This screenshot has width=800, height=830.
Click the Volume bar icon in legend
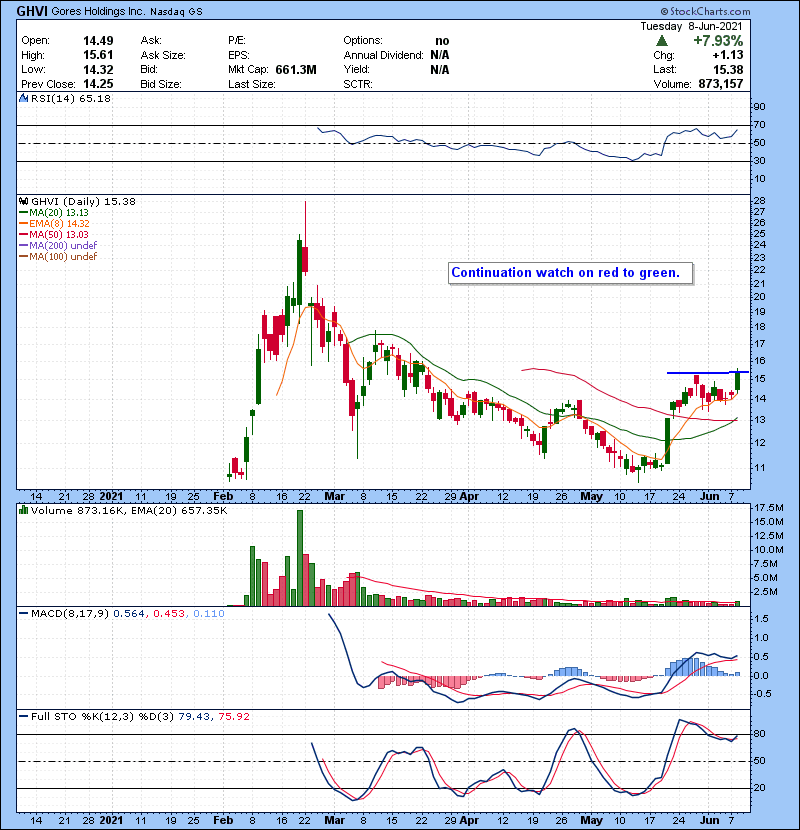pyautogui.click(x=23, y=511)
